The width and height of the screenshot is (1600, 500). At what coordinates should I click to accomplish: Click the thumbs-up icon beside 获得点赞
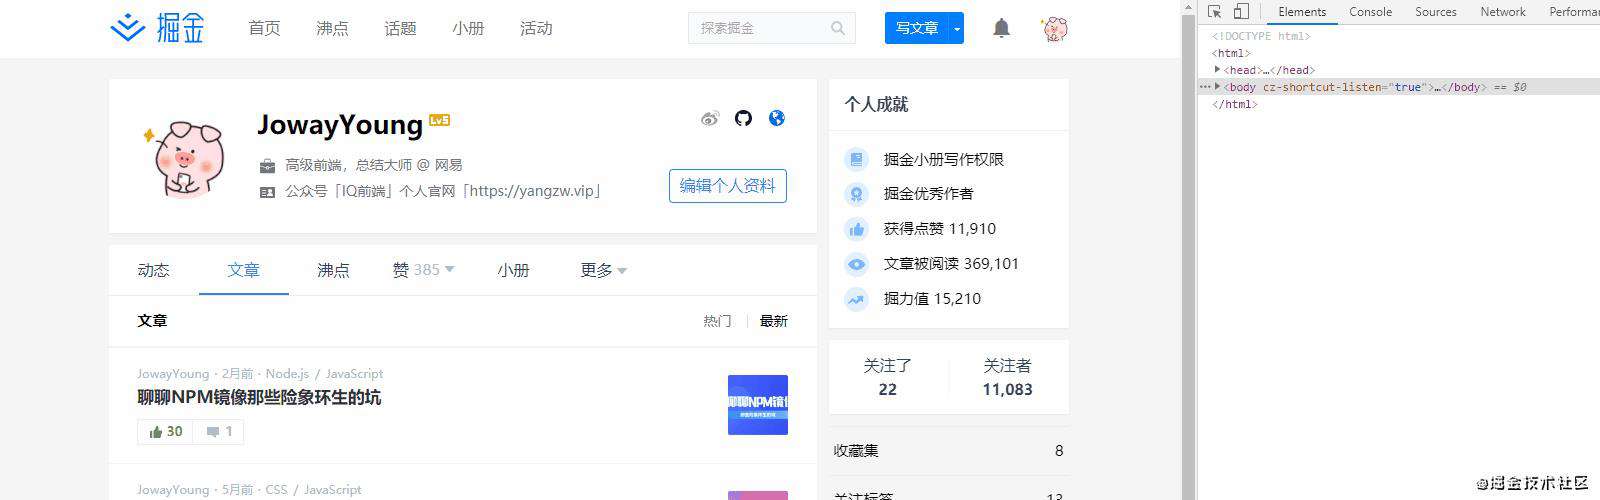[x=856, y=229]
